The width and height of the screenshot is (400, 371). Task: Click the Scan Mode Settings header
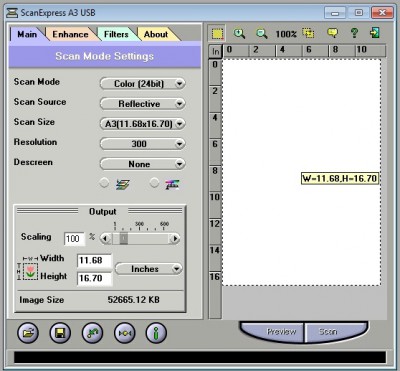point(105,56)
